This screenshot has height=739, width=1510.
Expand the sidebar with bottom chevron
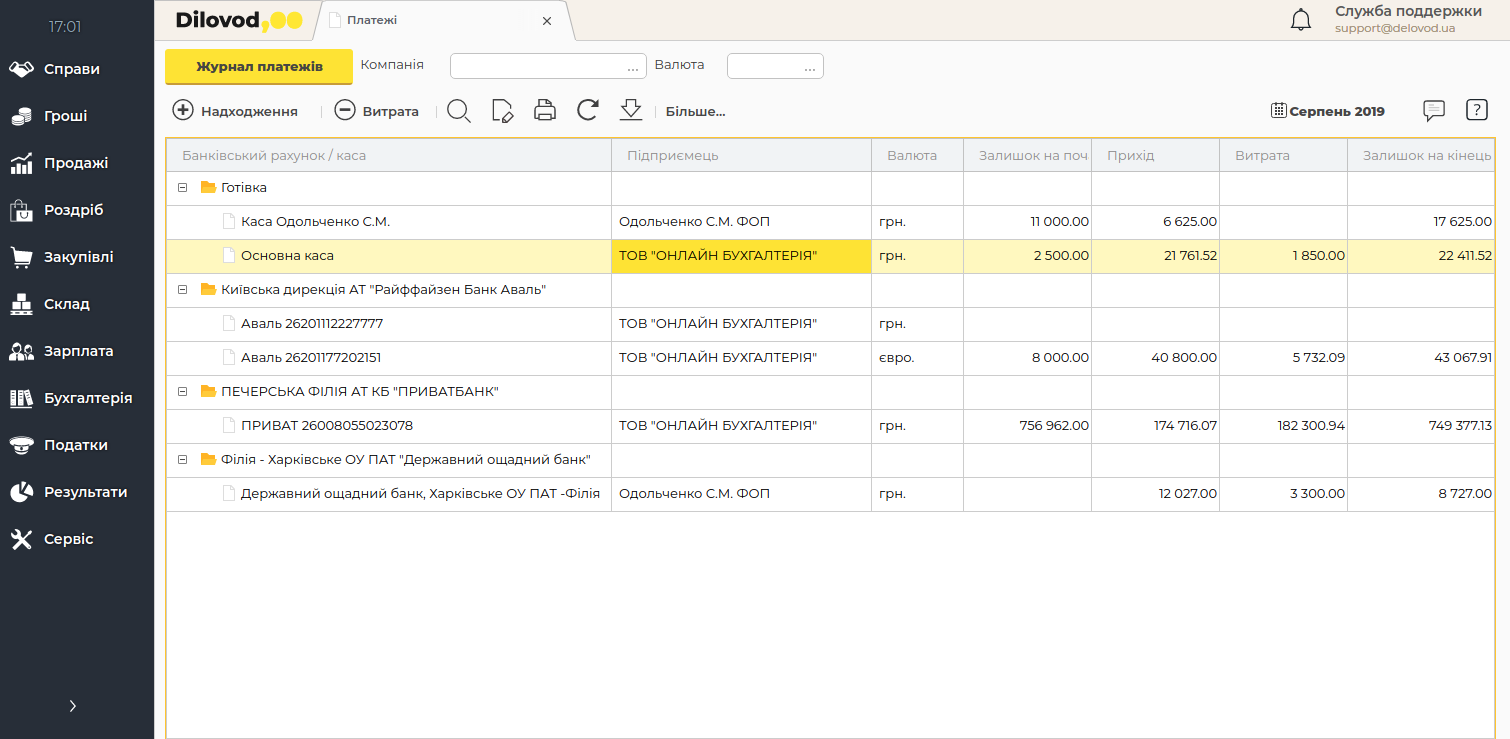tap(73, 706)
